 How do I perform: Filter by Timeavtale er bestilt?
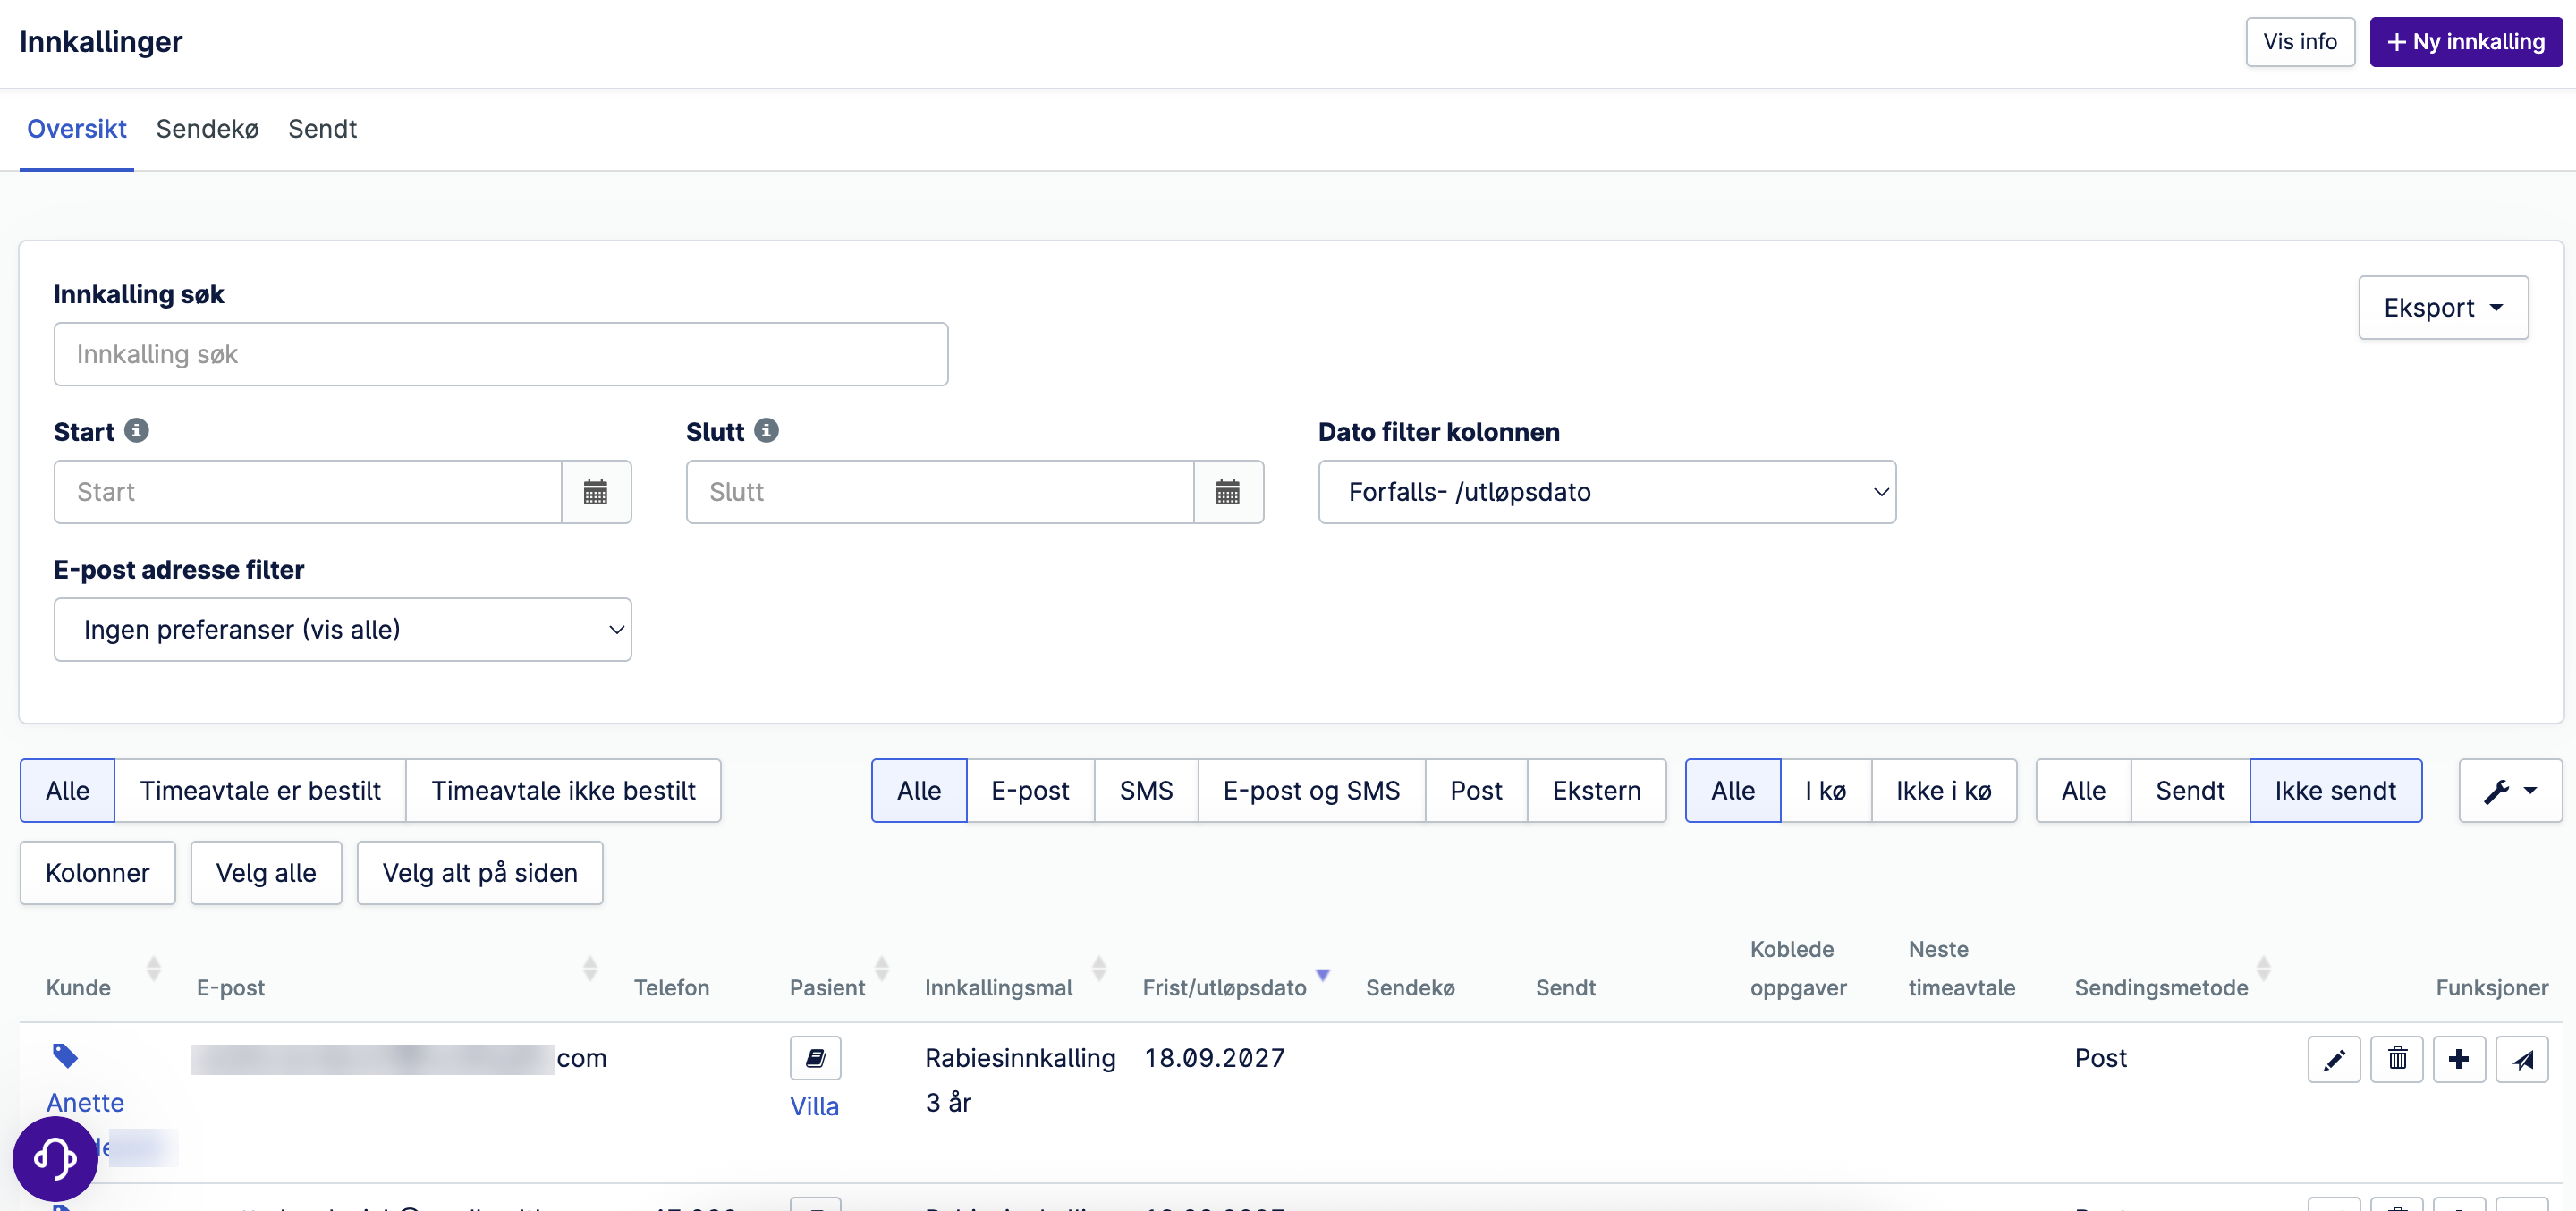(x=260, y=791)
